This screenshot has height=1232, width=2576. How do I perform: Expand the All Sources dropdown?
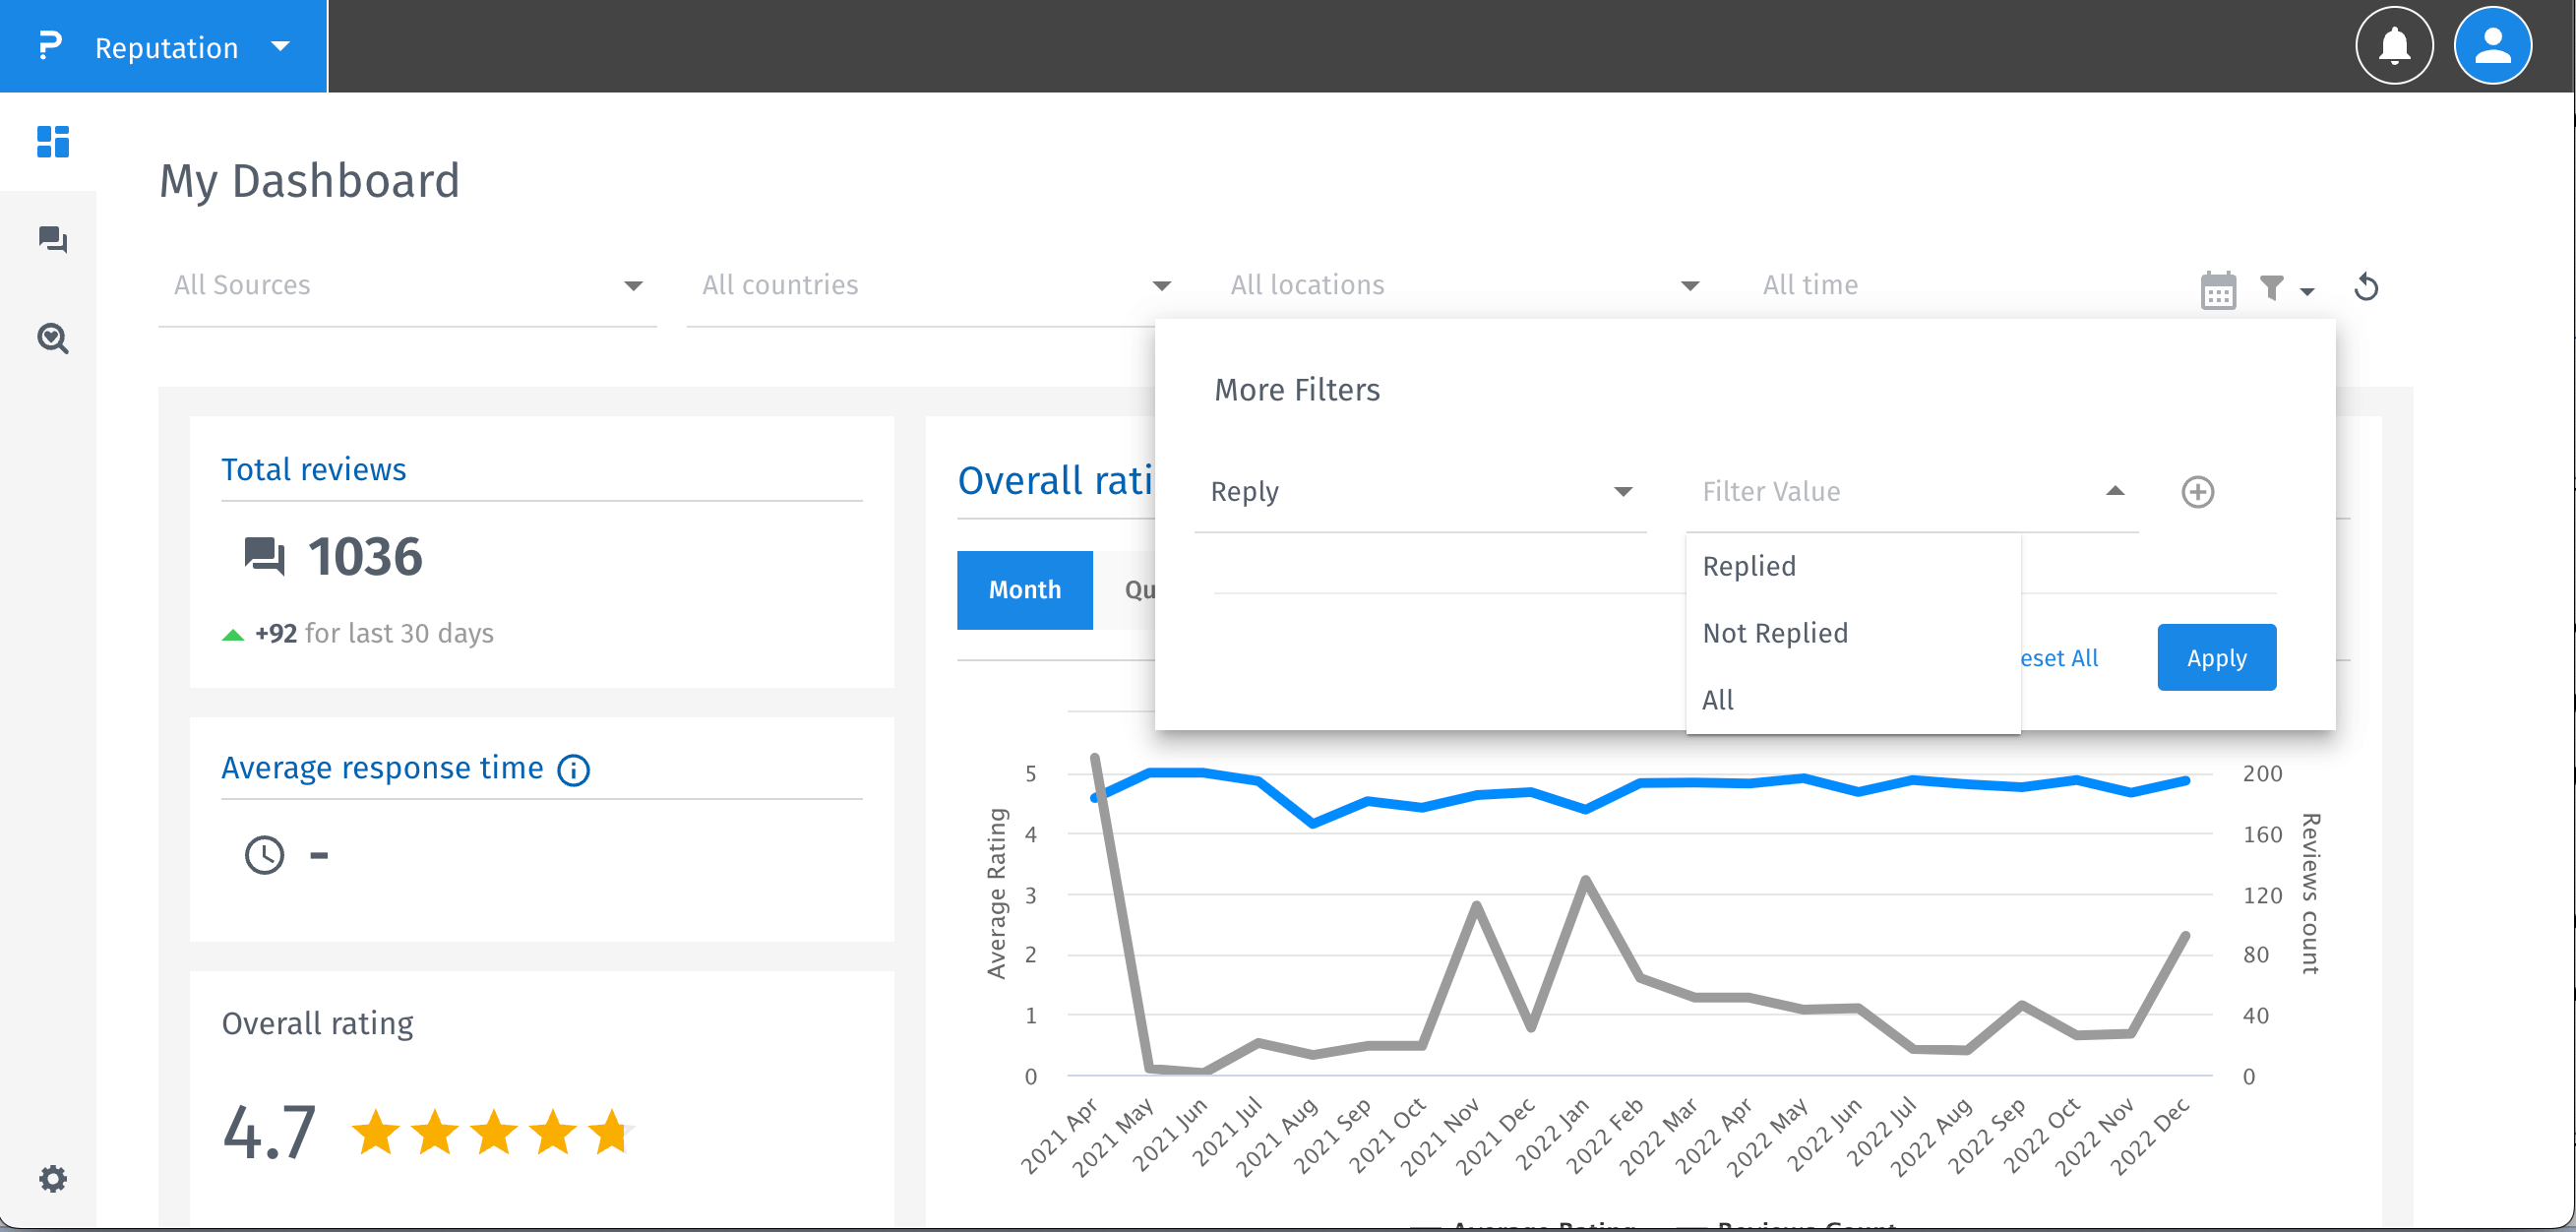pos(407,286)
